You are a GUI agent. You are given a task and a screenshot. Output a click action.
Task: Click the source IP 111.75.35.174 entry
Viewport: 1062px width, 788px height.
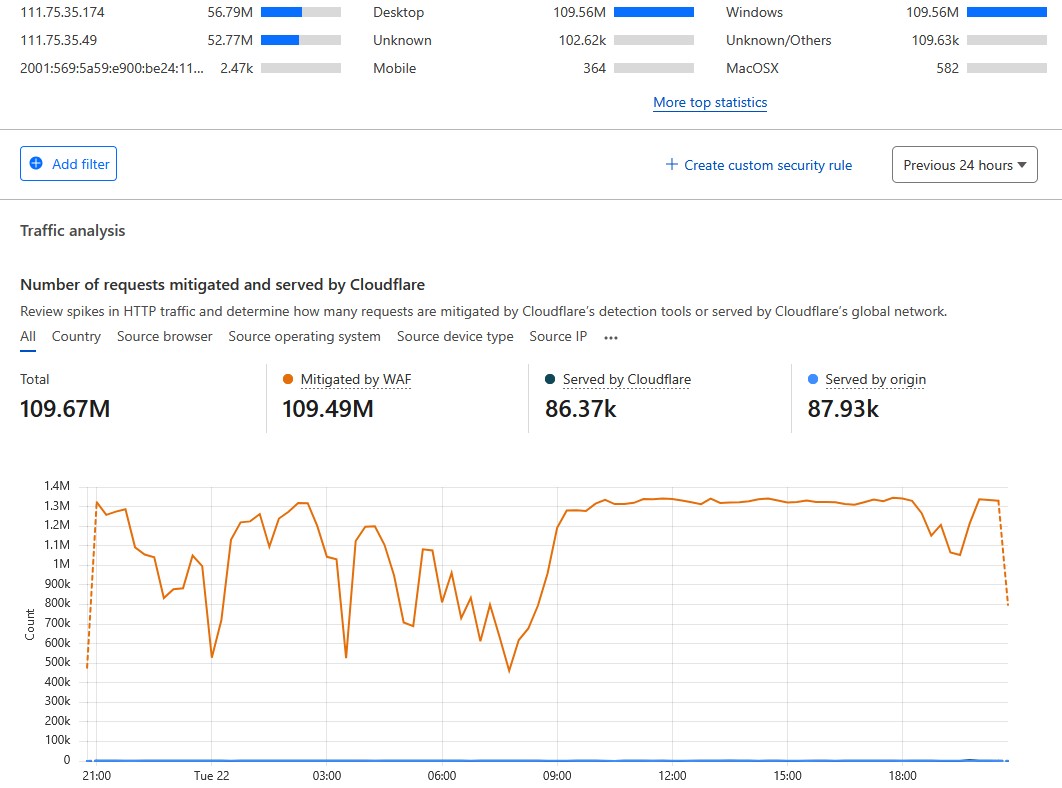[x=62, y=12]
